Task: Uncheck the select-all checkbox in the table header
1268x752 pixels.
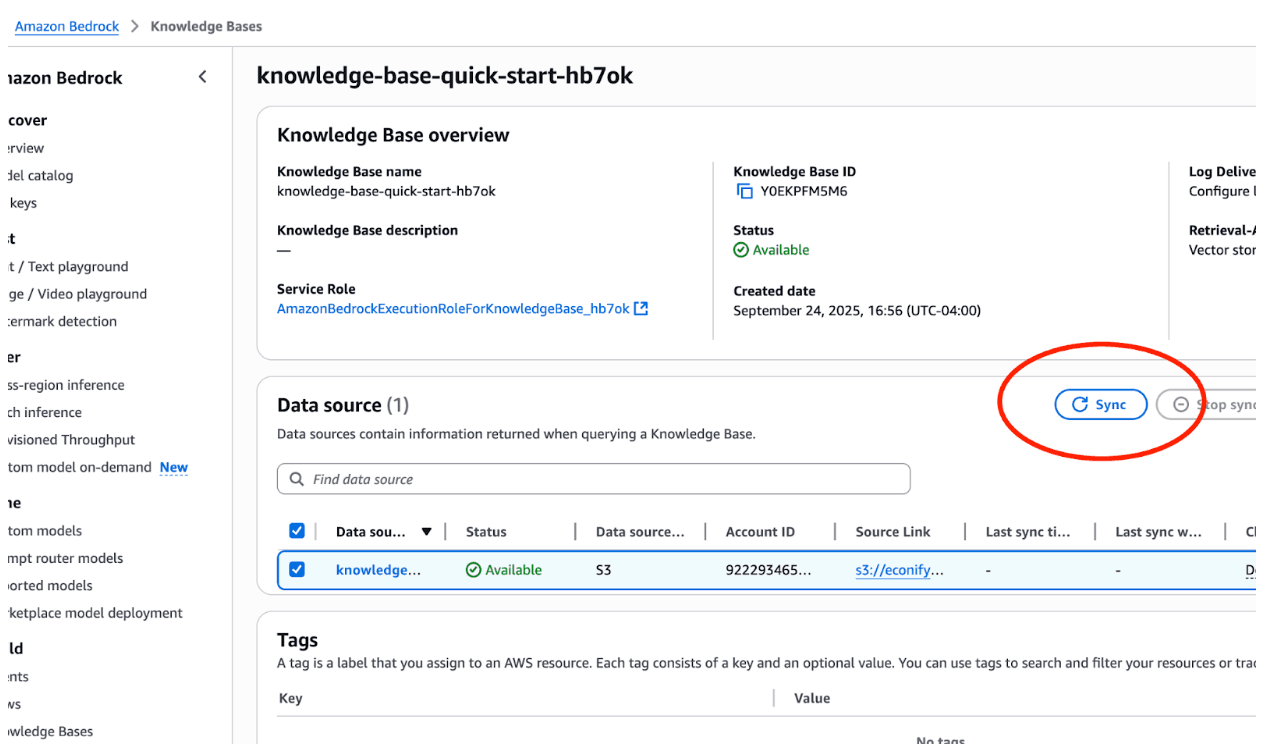Action: coord(297,531)
